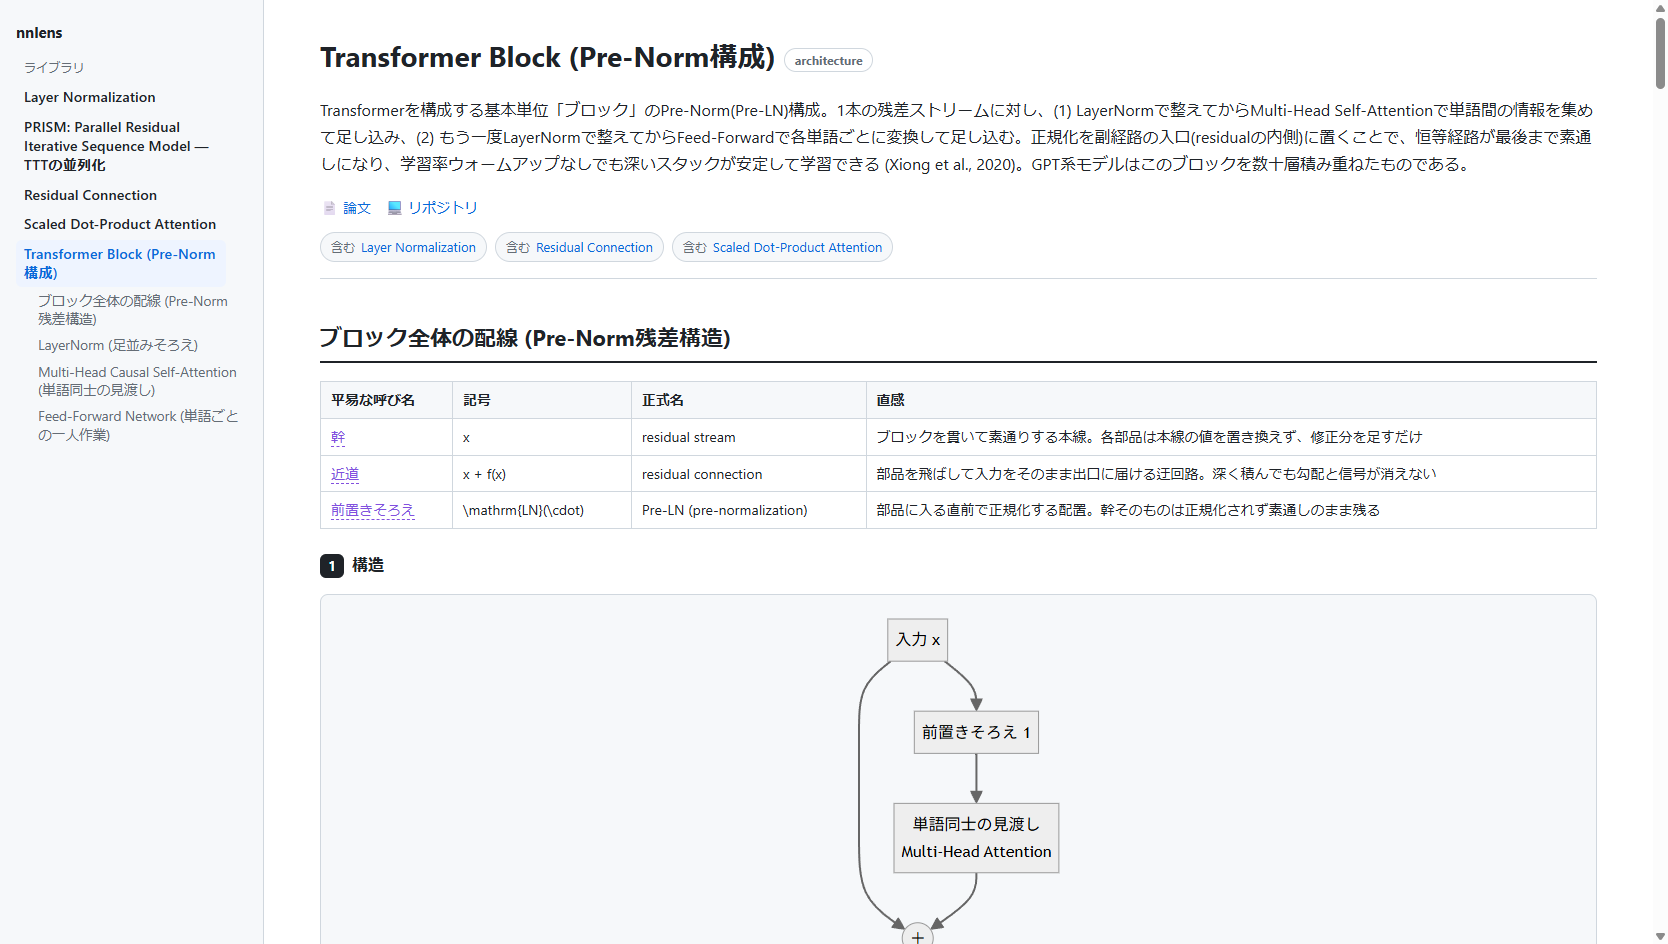Image resolution: width=1668 pixels, height=944 pixels.
Task: Jump to ブロック全体の配線 section in sidebar
Action: 133,310
